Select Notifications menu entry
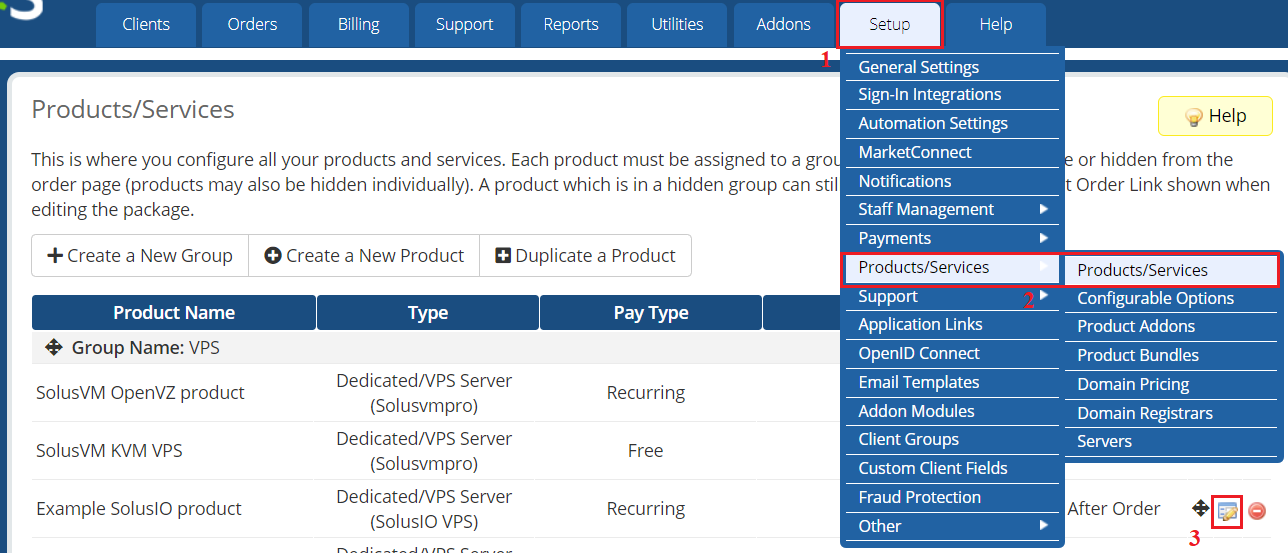 click(x=953, y=181)
